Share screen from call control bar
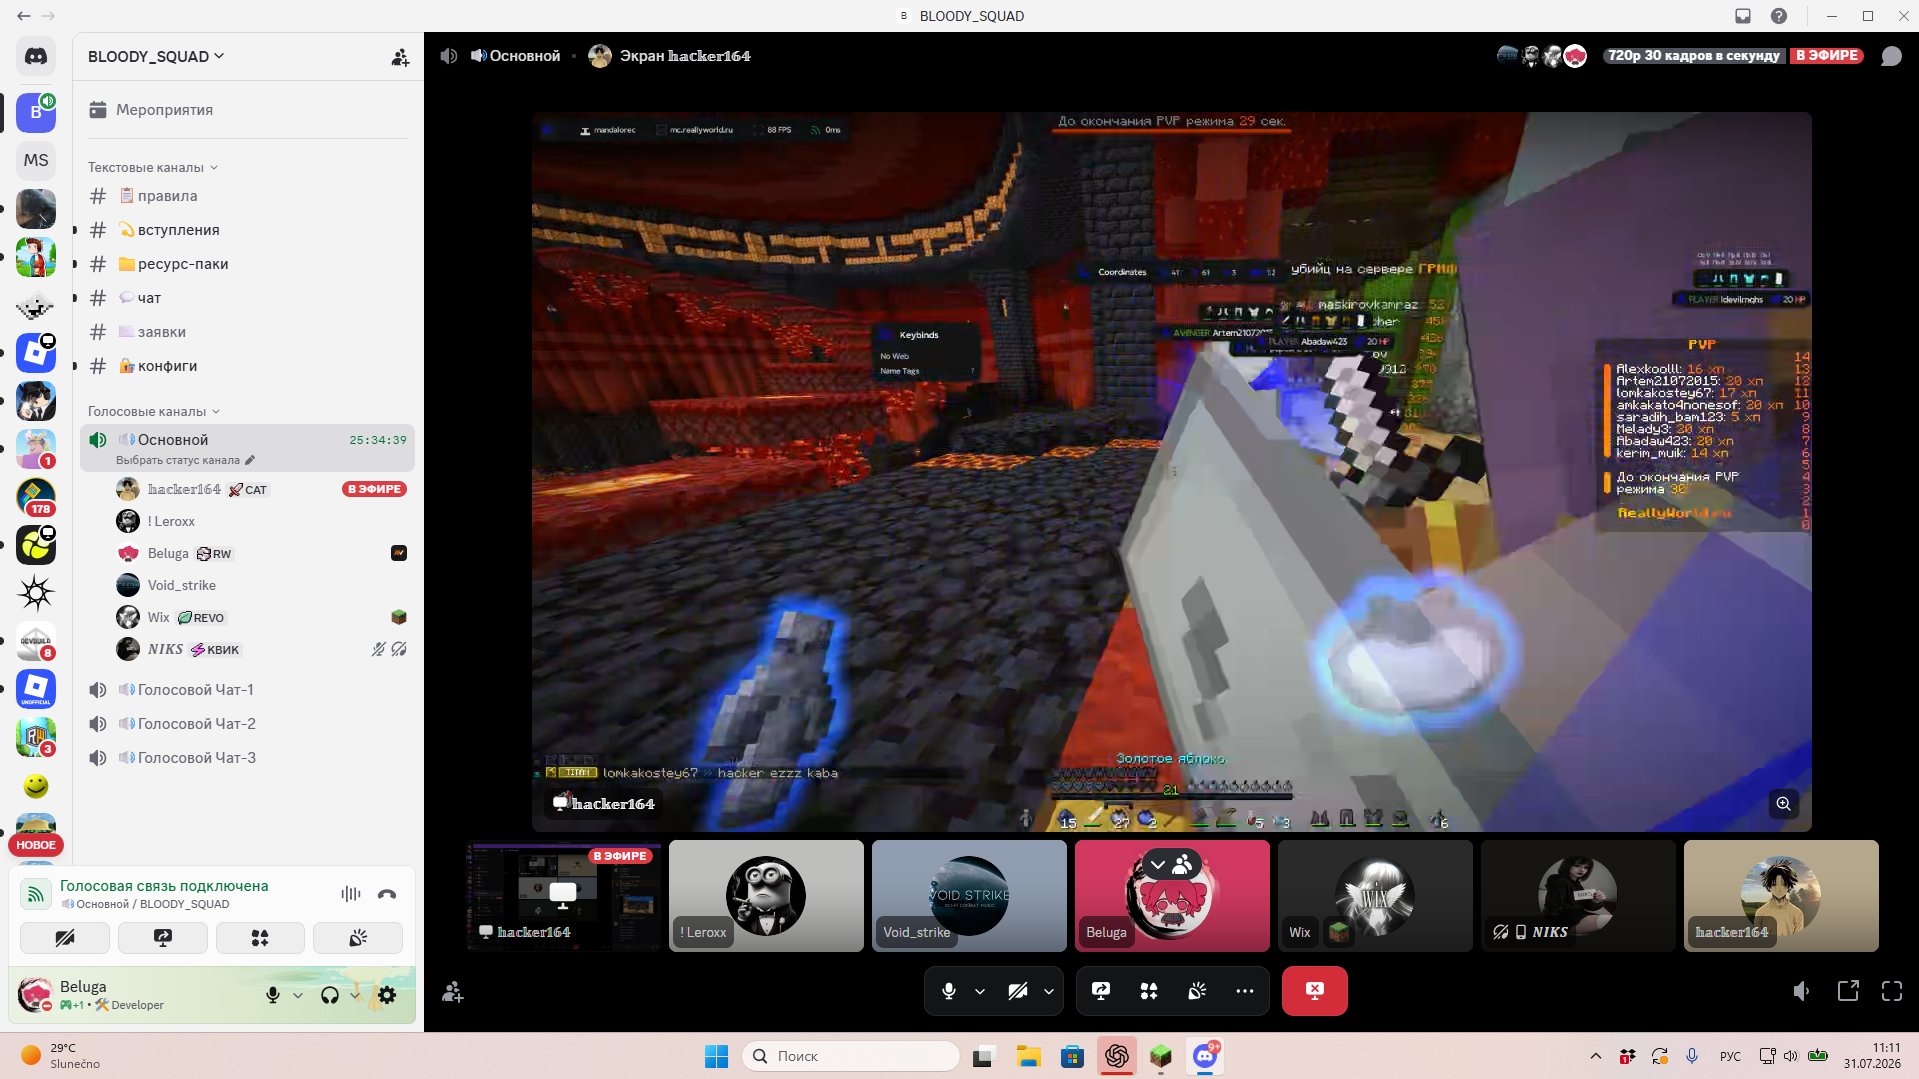 tap(1101, 991)
